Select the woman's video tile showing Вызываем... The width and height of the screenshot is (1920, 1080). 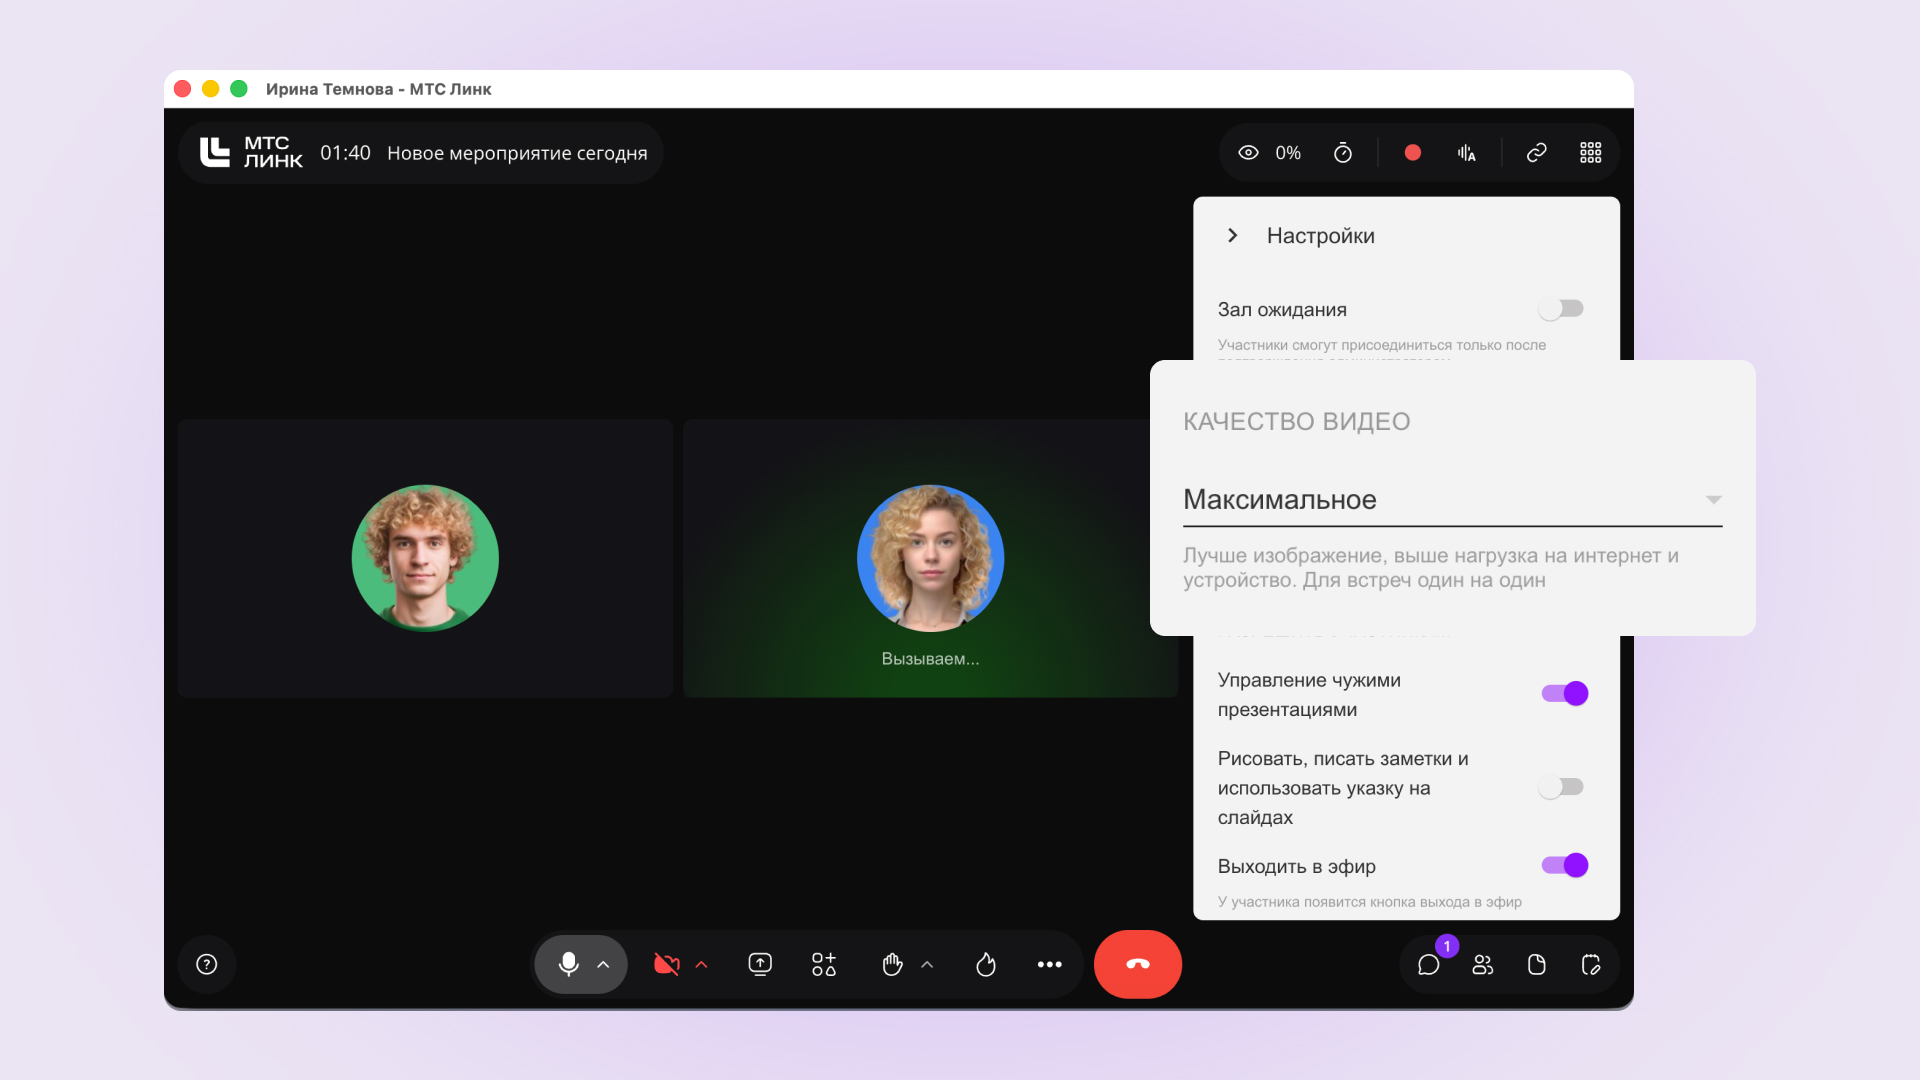[x=930, y=558]
